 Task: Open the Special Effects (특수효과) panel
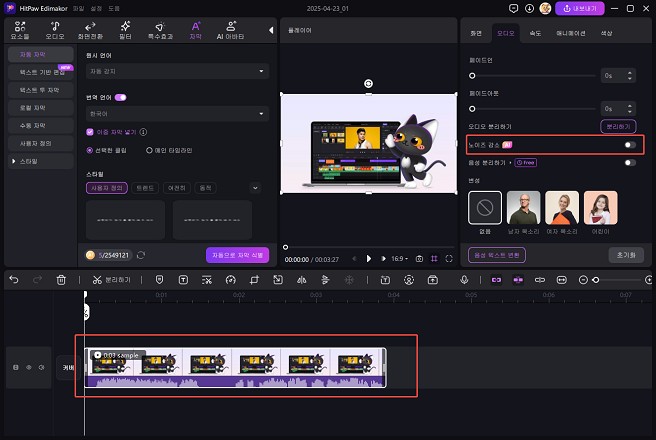[x=160, y=30]
